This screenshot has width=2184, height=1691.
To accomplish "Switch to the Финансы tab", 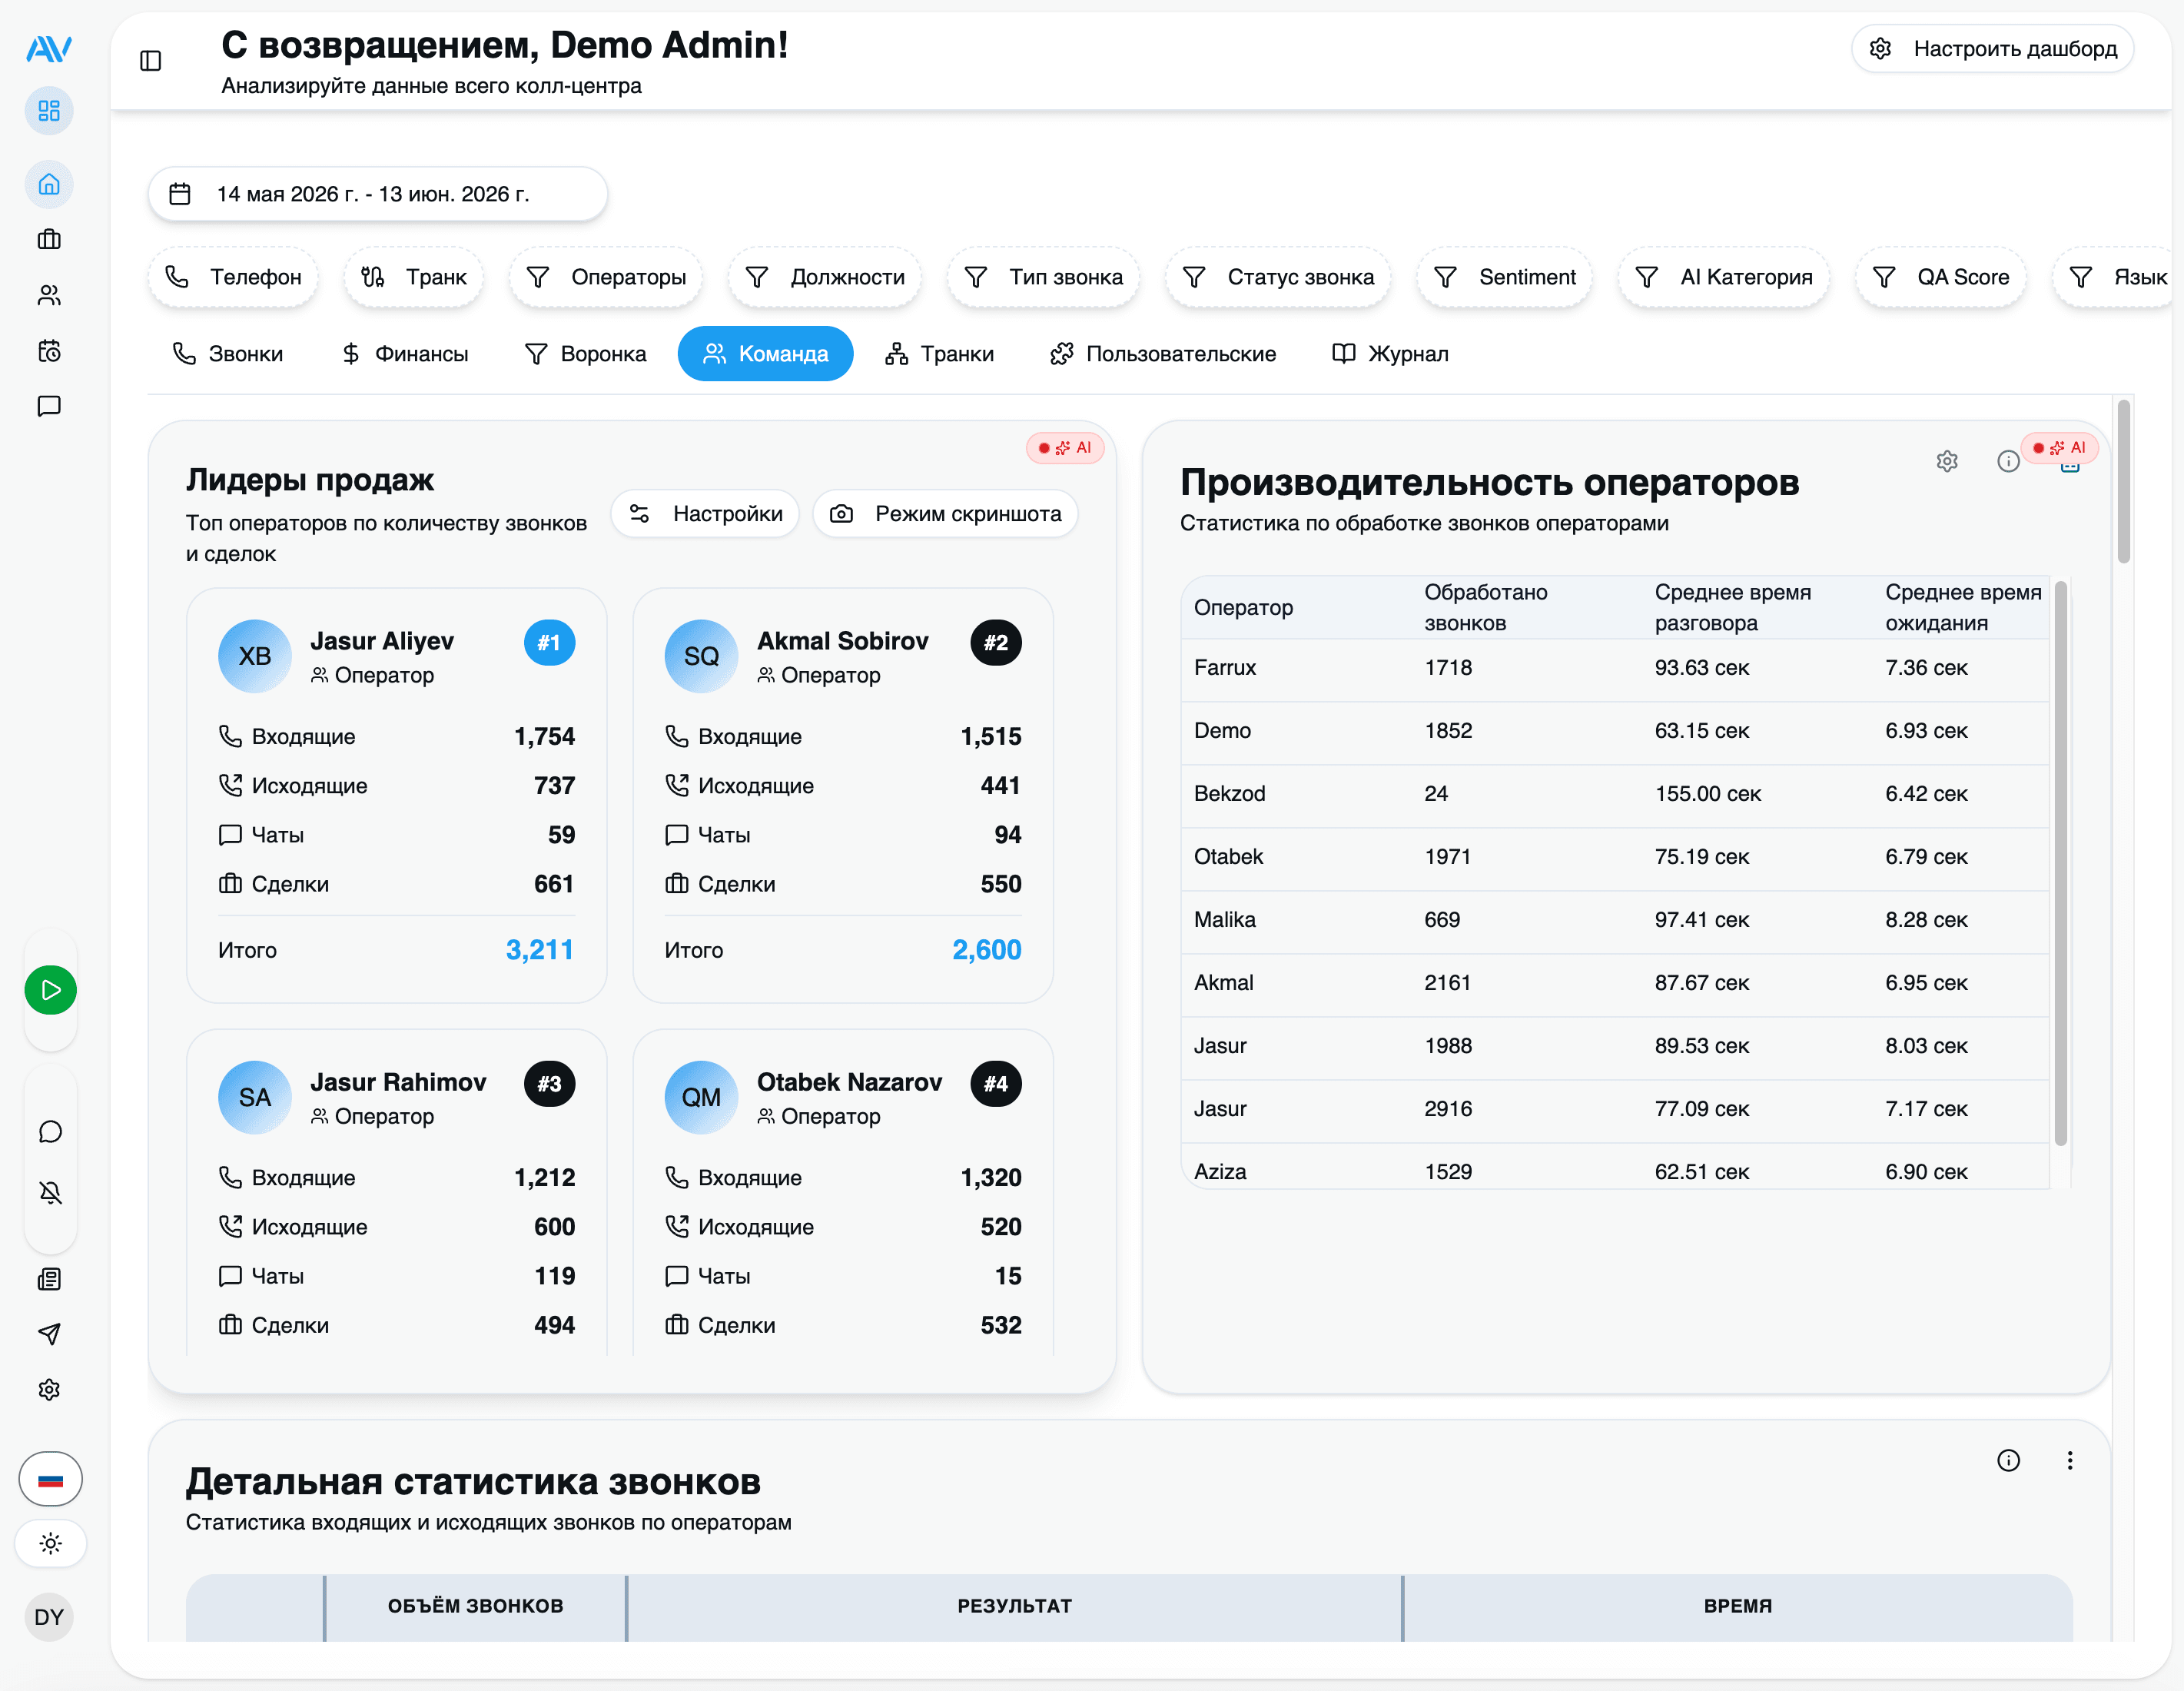I will (x=404, y=354).
